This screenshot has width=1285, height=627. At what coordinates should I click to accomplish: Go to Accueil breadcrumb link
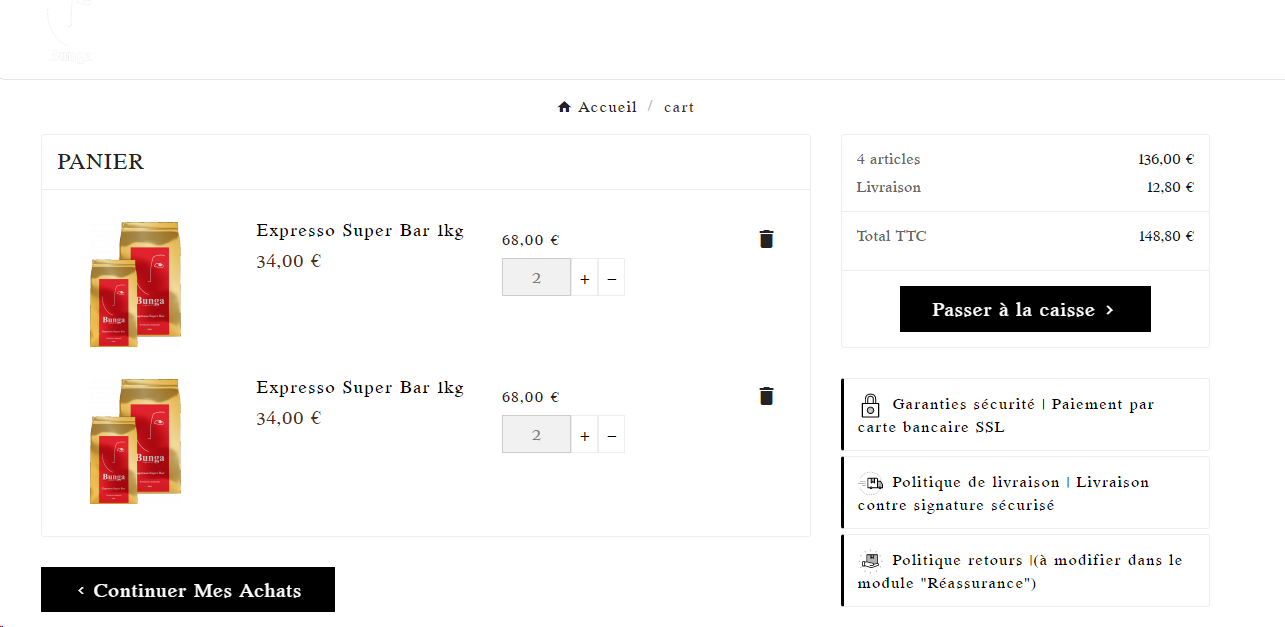[x=607, y=107]
